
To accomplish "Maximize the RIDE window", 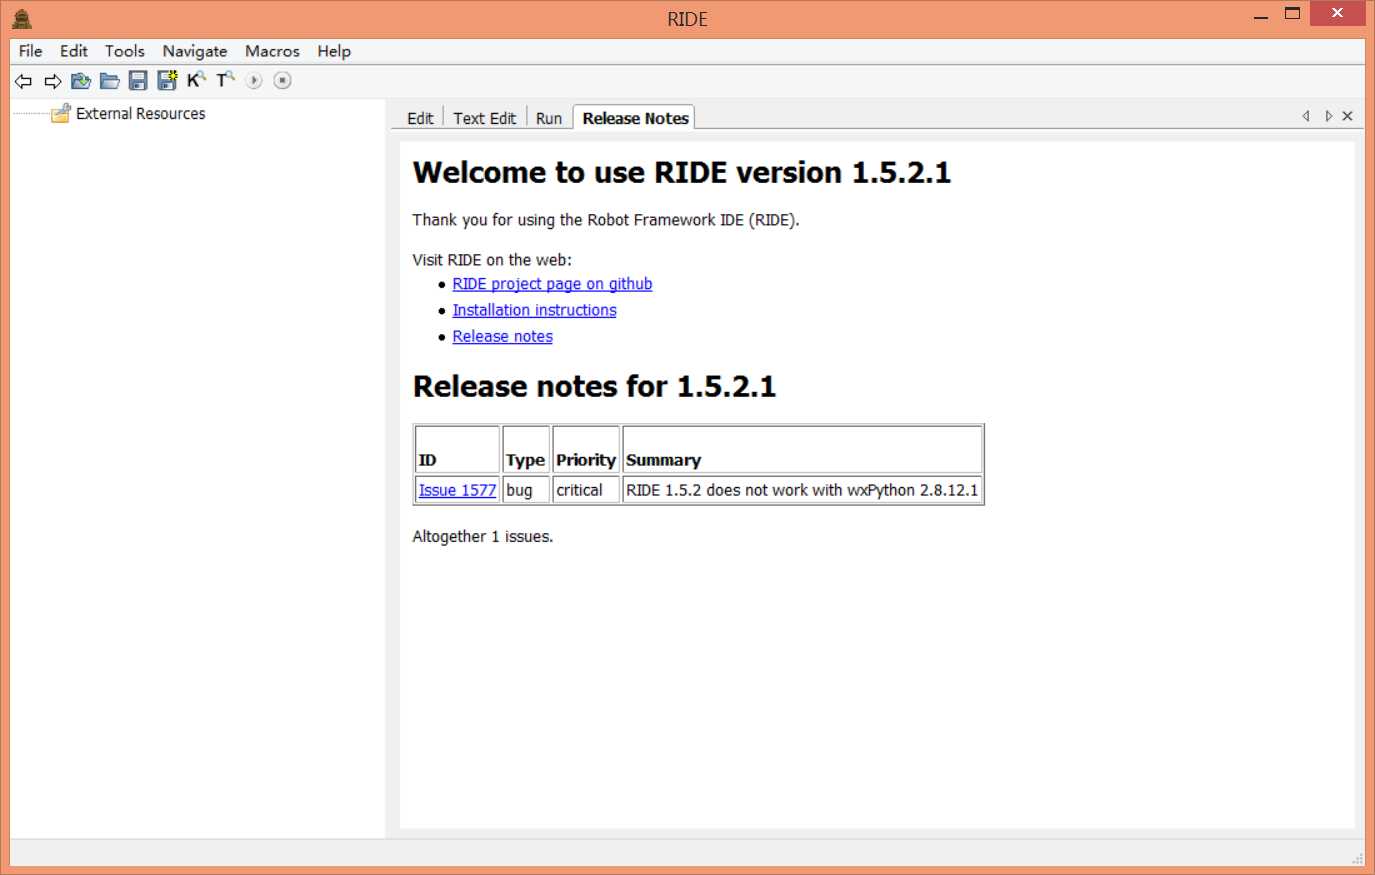I will [x=1293, y=14].
